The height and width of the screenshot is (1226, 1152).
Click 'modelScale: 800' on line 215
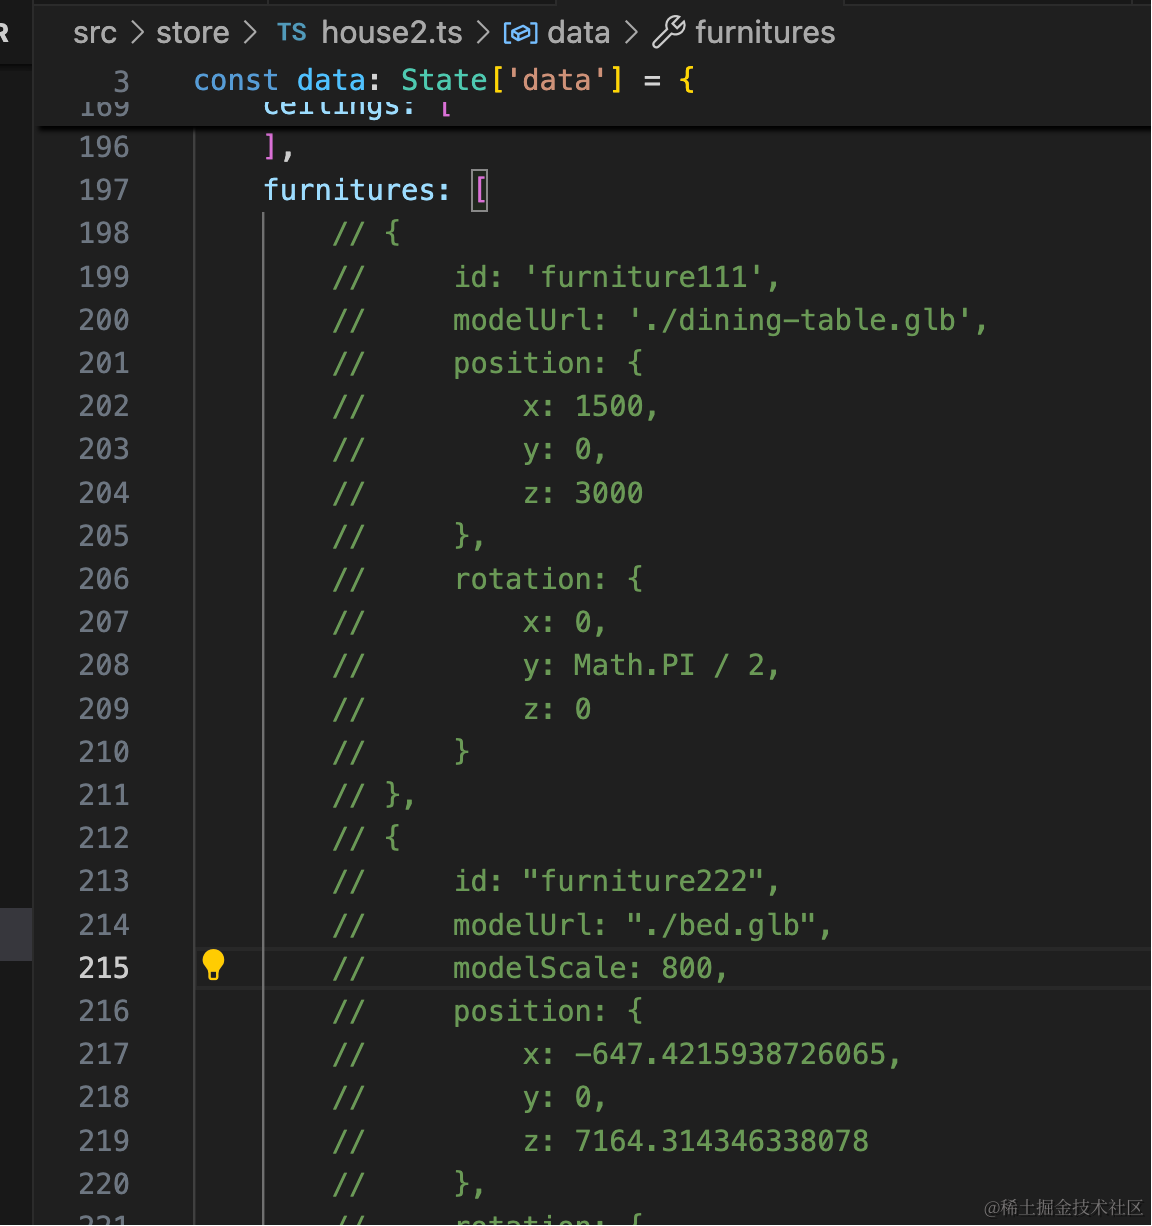(583, 968)
